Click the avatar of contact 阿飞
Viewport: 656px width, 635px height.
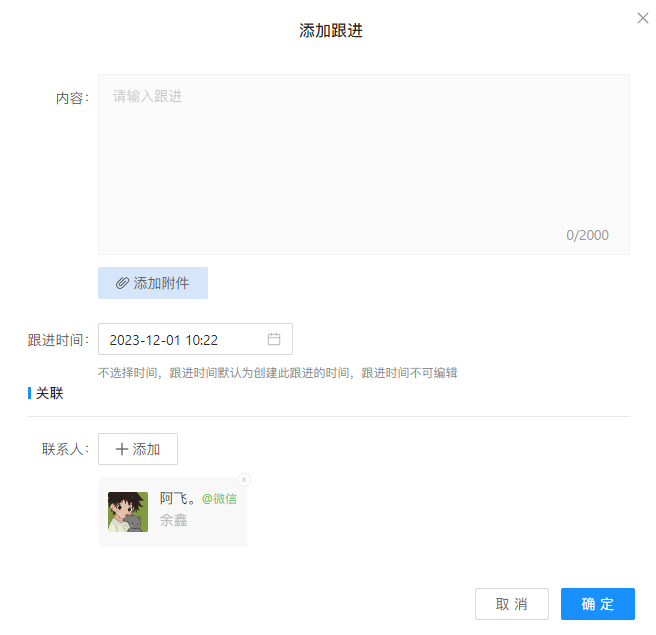[x=128, y=511]
